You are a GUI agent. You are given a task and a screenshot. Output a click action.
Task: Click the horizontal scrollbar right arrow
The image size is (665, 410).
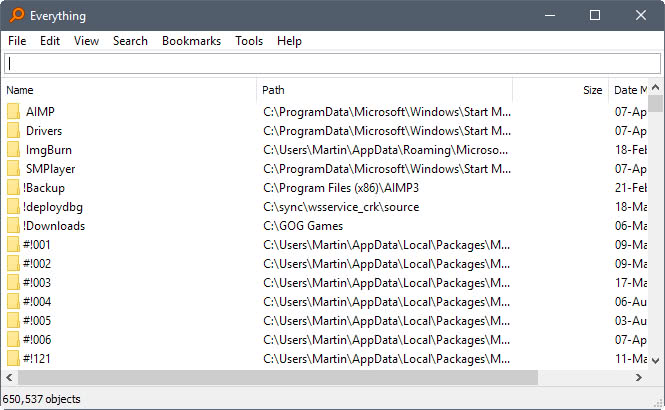pyautogui.click(x=639, y=377)
